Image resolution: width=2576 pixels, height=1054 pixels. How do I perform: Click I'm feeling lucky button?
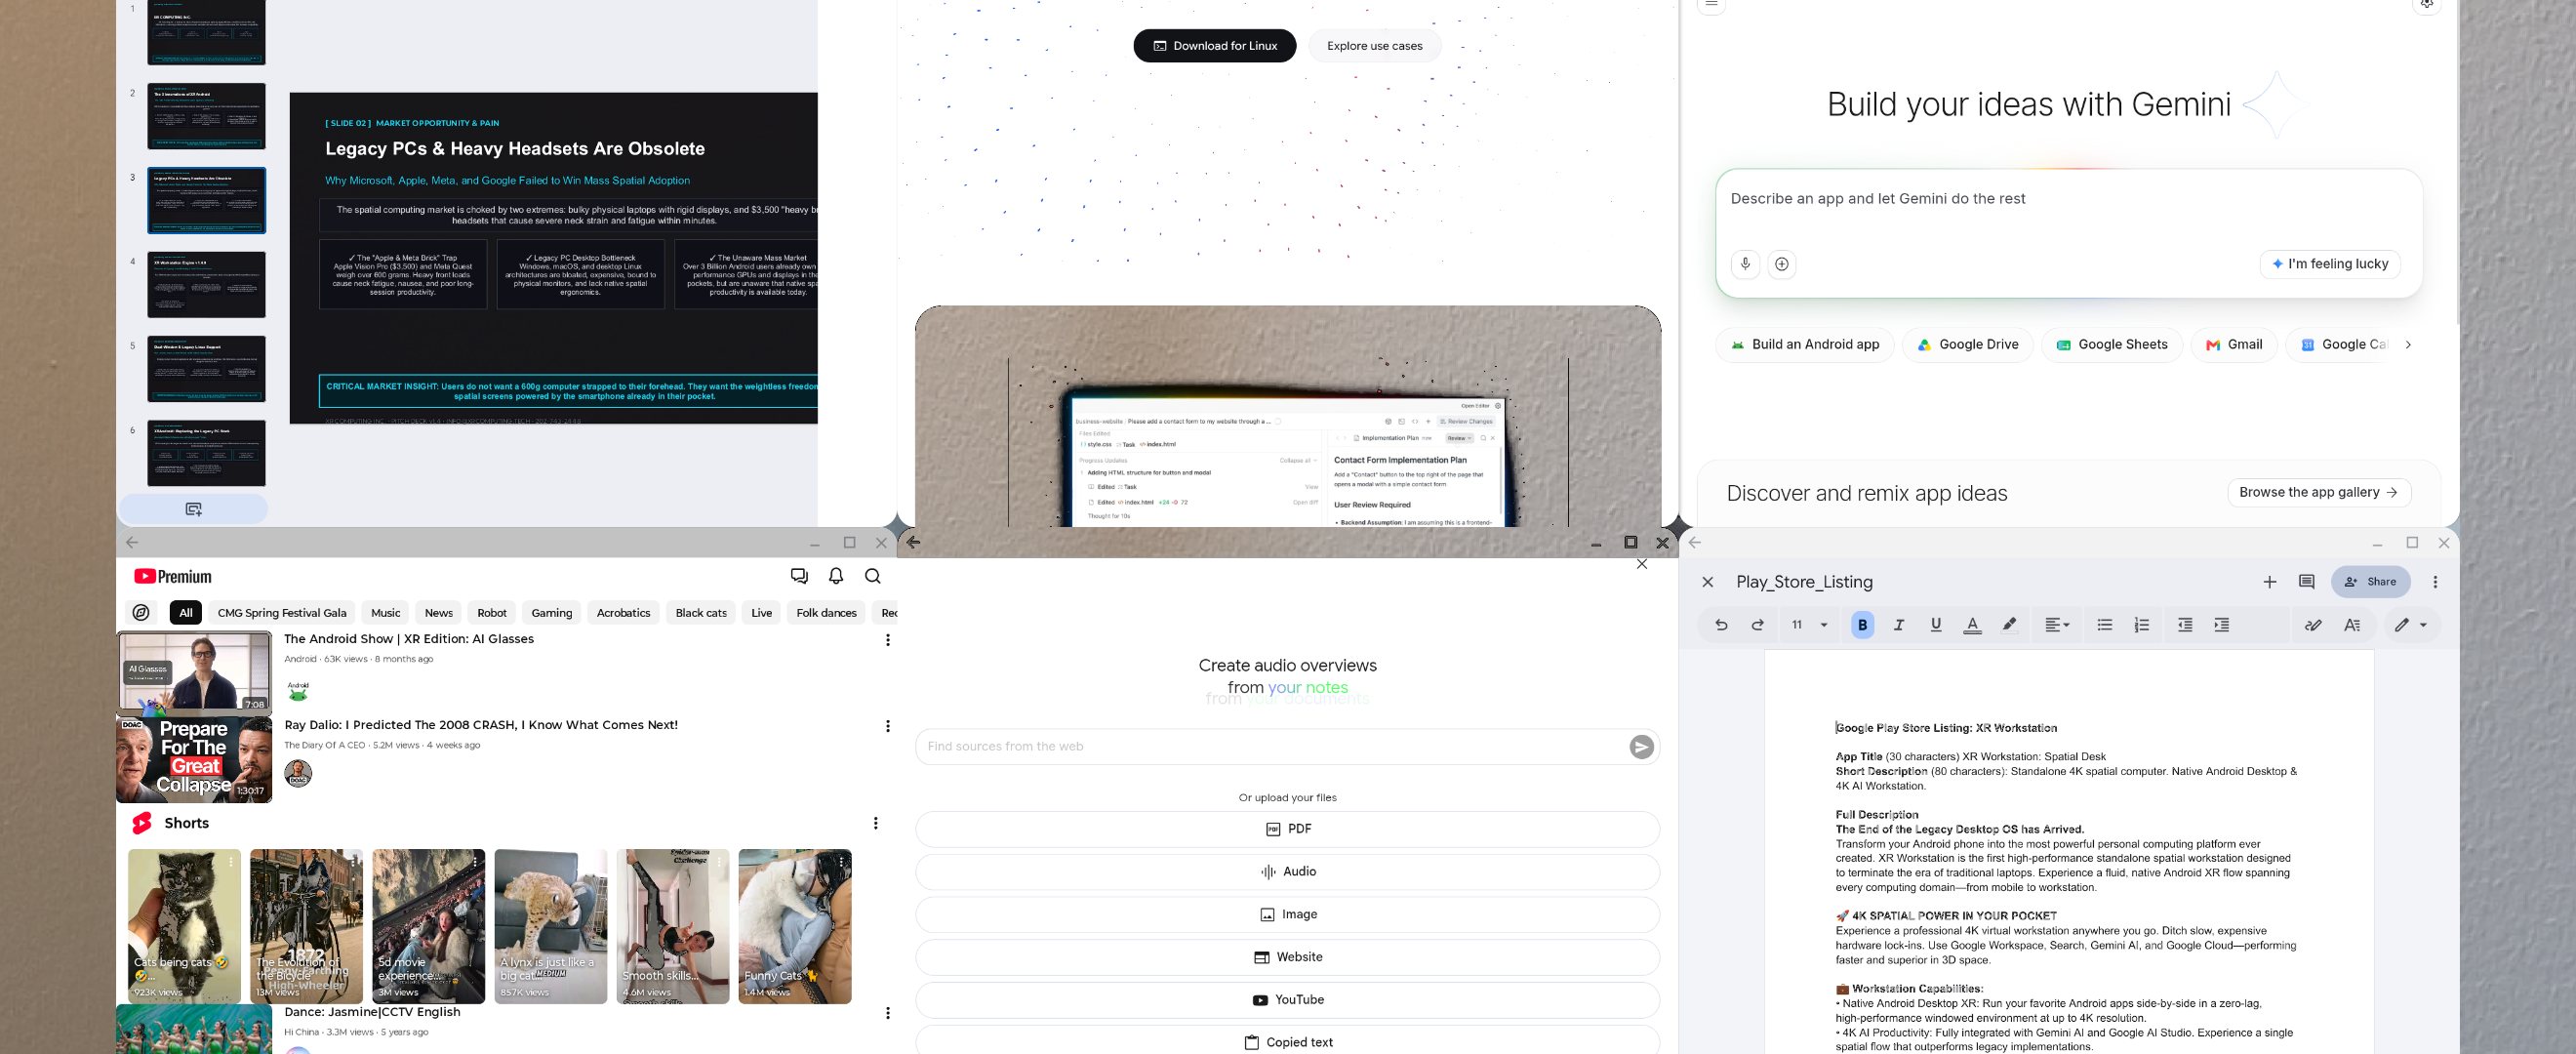(x=2330, y=264)
